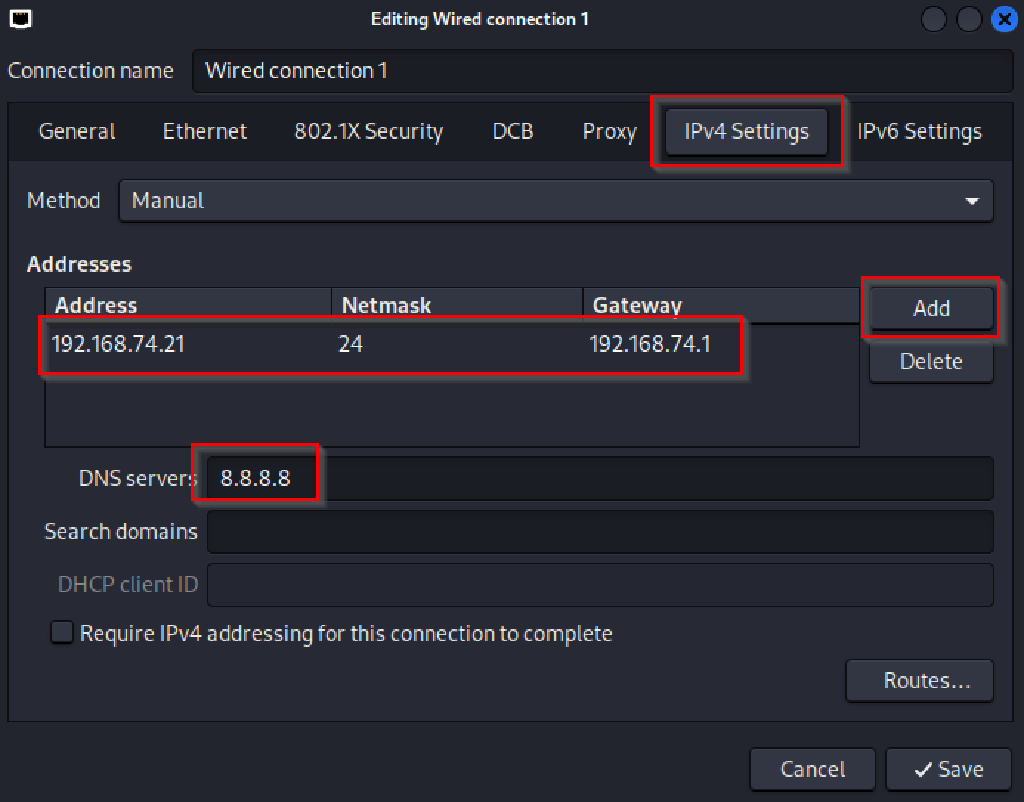
Task: Click the wired connection icon in the titlebar
Action: [20, 18]
